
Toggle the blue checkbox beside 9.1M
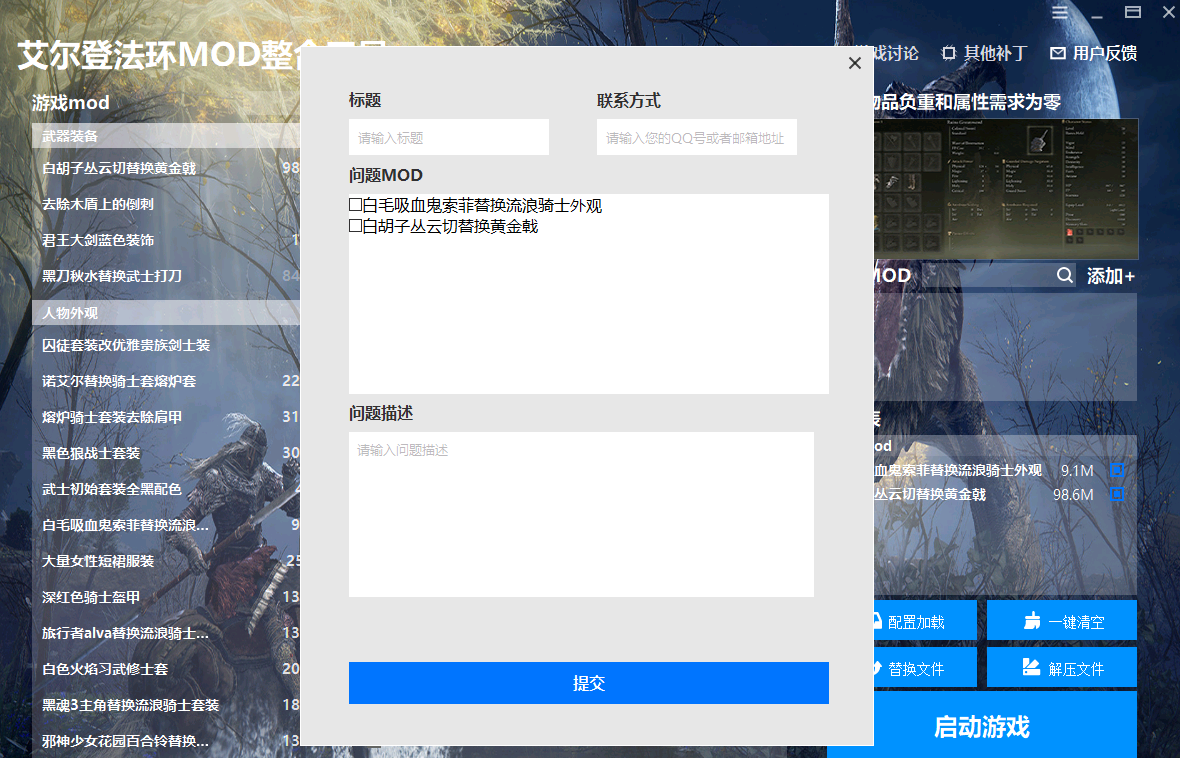tap(1117, 470)
